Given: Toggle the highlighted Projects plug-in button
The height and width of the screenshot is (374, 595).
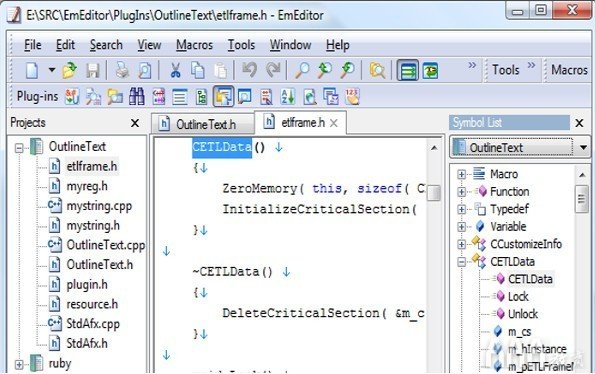Looking at the screenshot, I should 223,97.
